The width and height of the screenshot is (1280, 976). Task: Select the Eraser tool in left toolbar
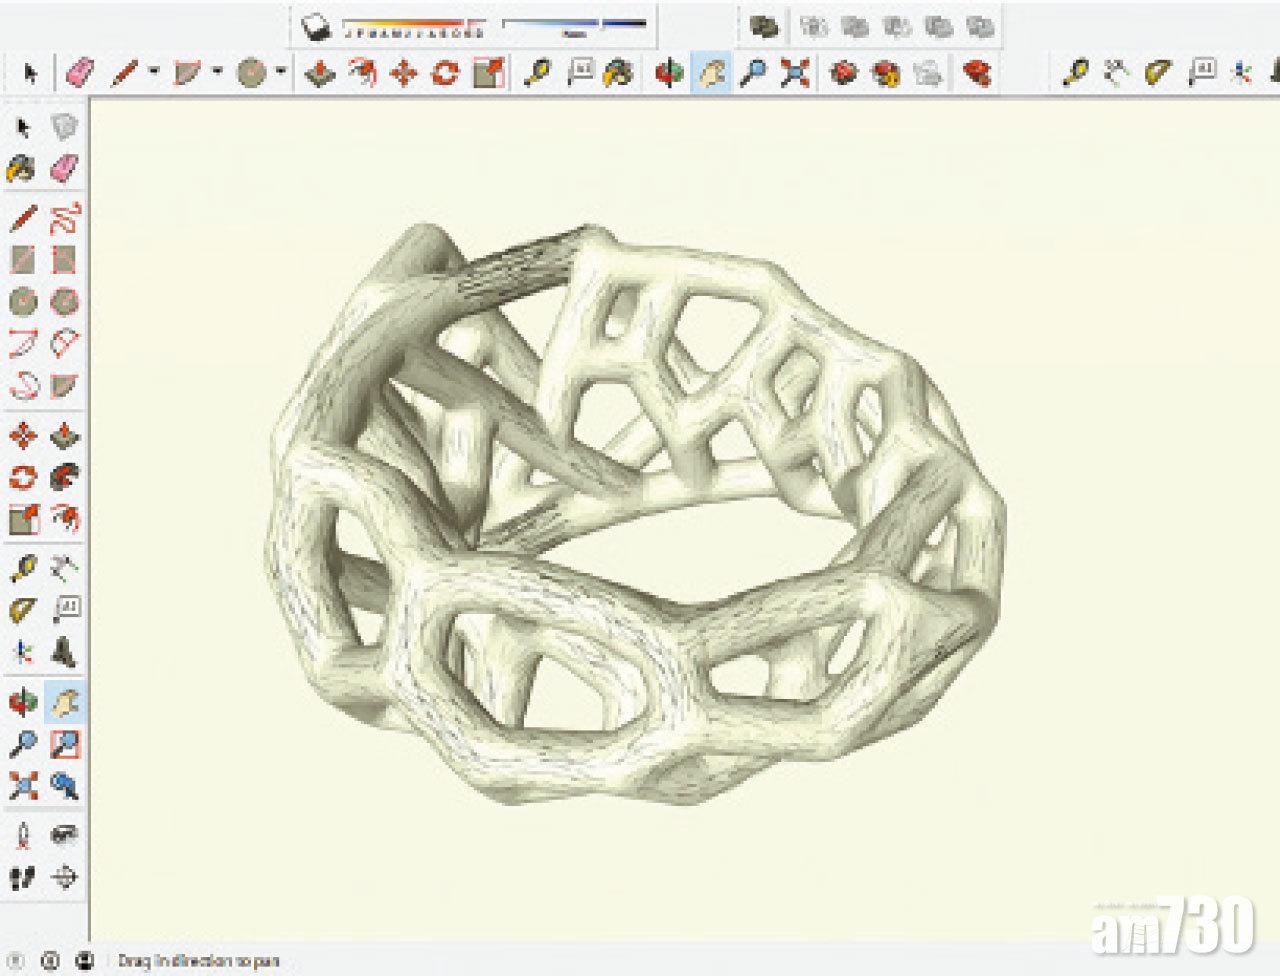(64, 168)
